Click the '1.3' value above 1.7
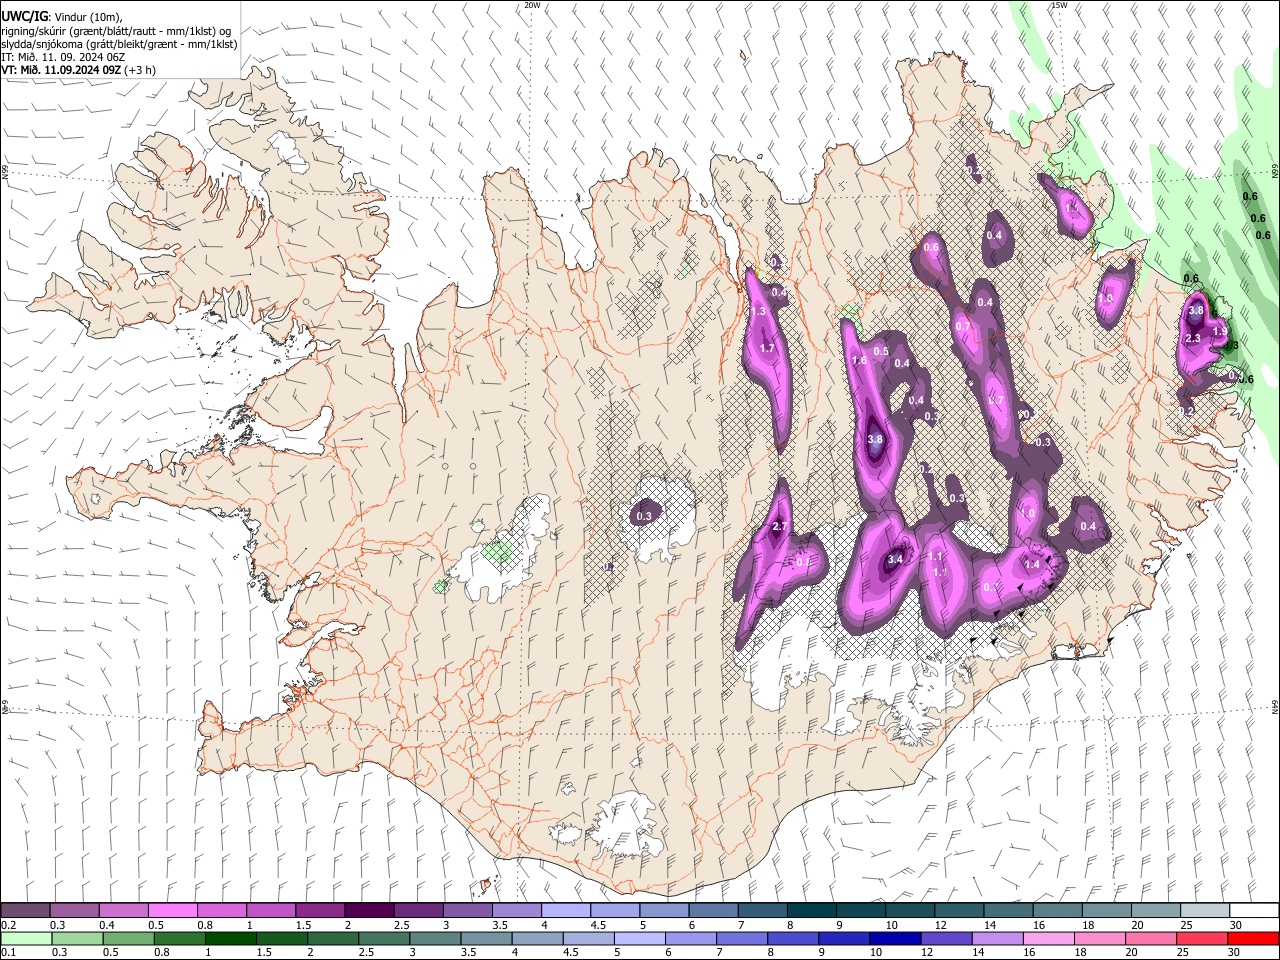The height and width of the screenshot is (960, 1280). (758, 312)
